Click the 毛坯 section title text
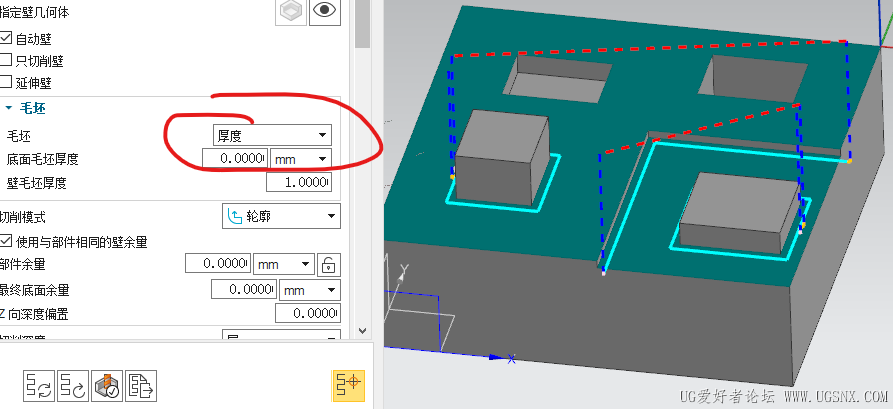 32,108
